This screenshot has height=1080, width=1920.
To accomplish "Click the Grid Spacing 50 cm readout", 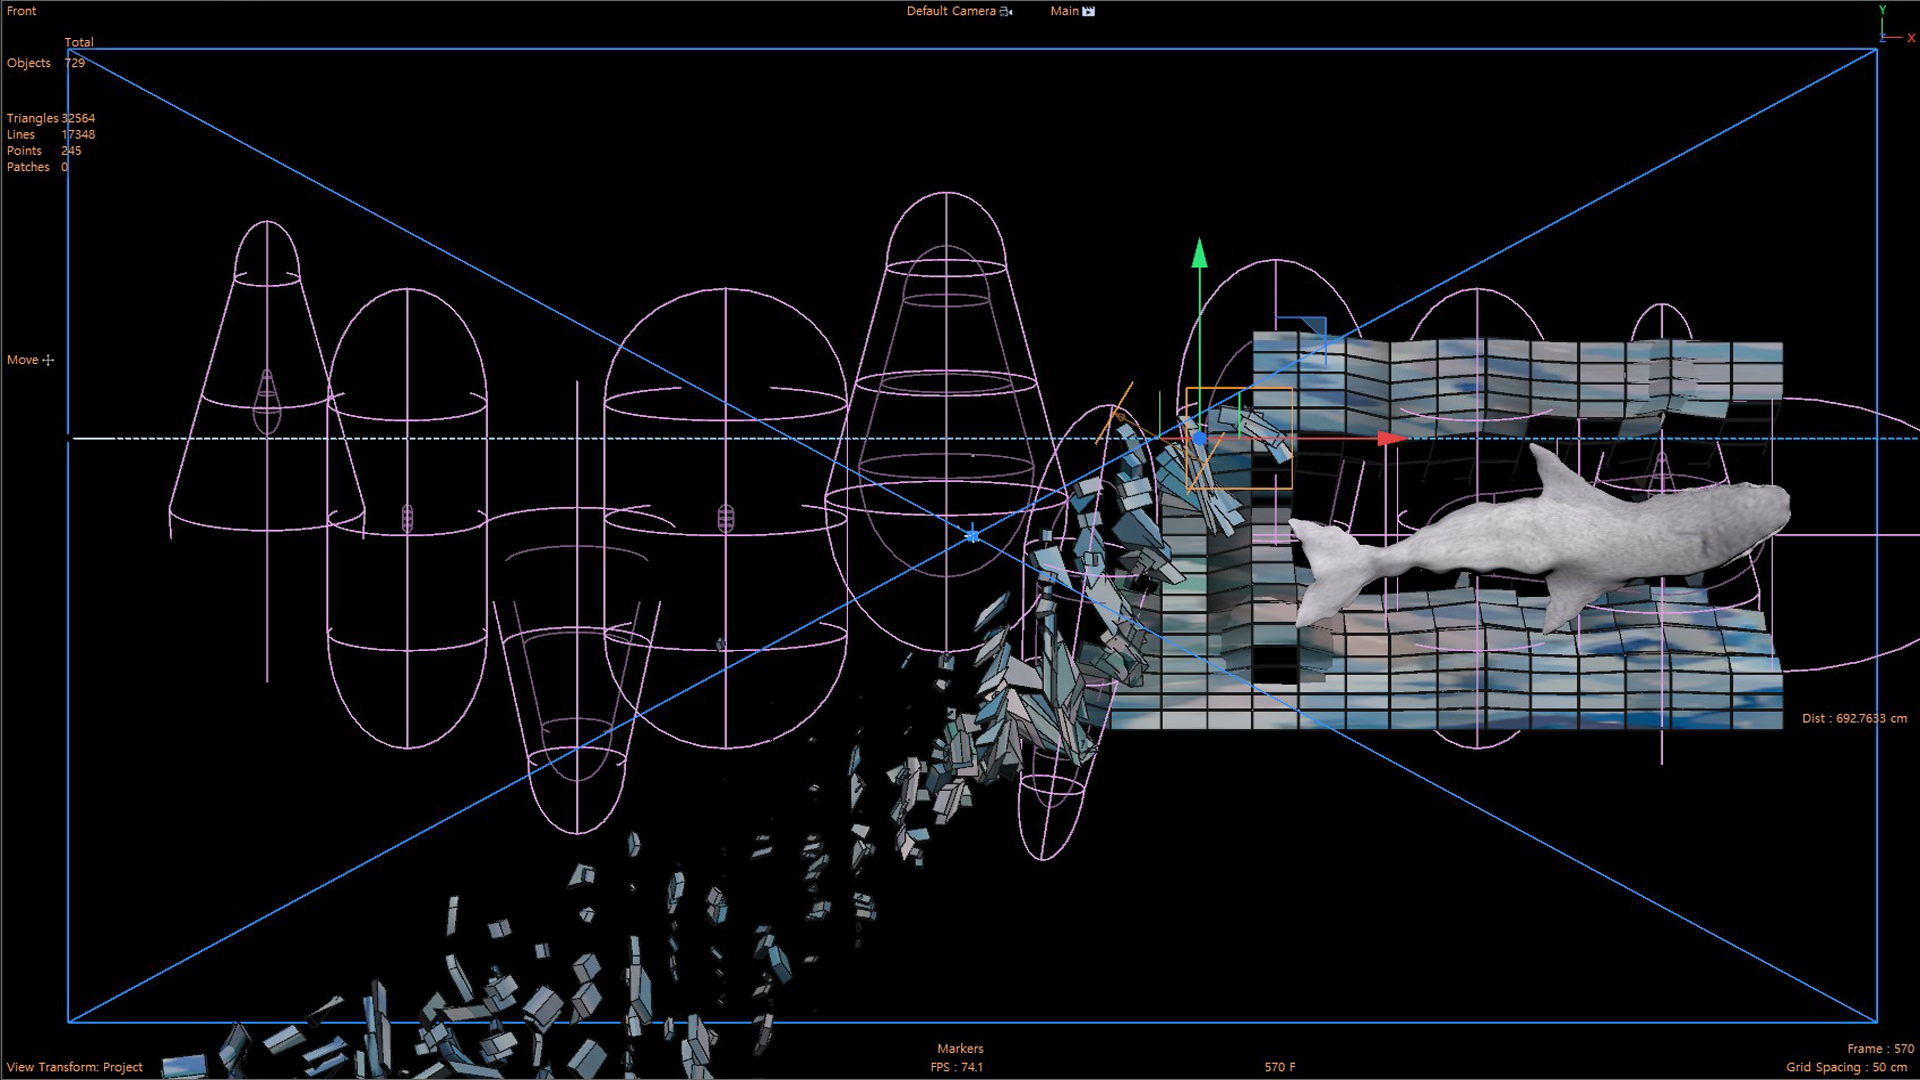I will 1846,1067.
